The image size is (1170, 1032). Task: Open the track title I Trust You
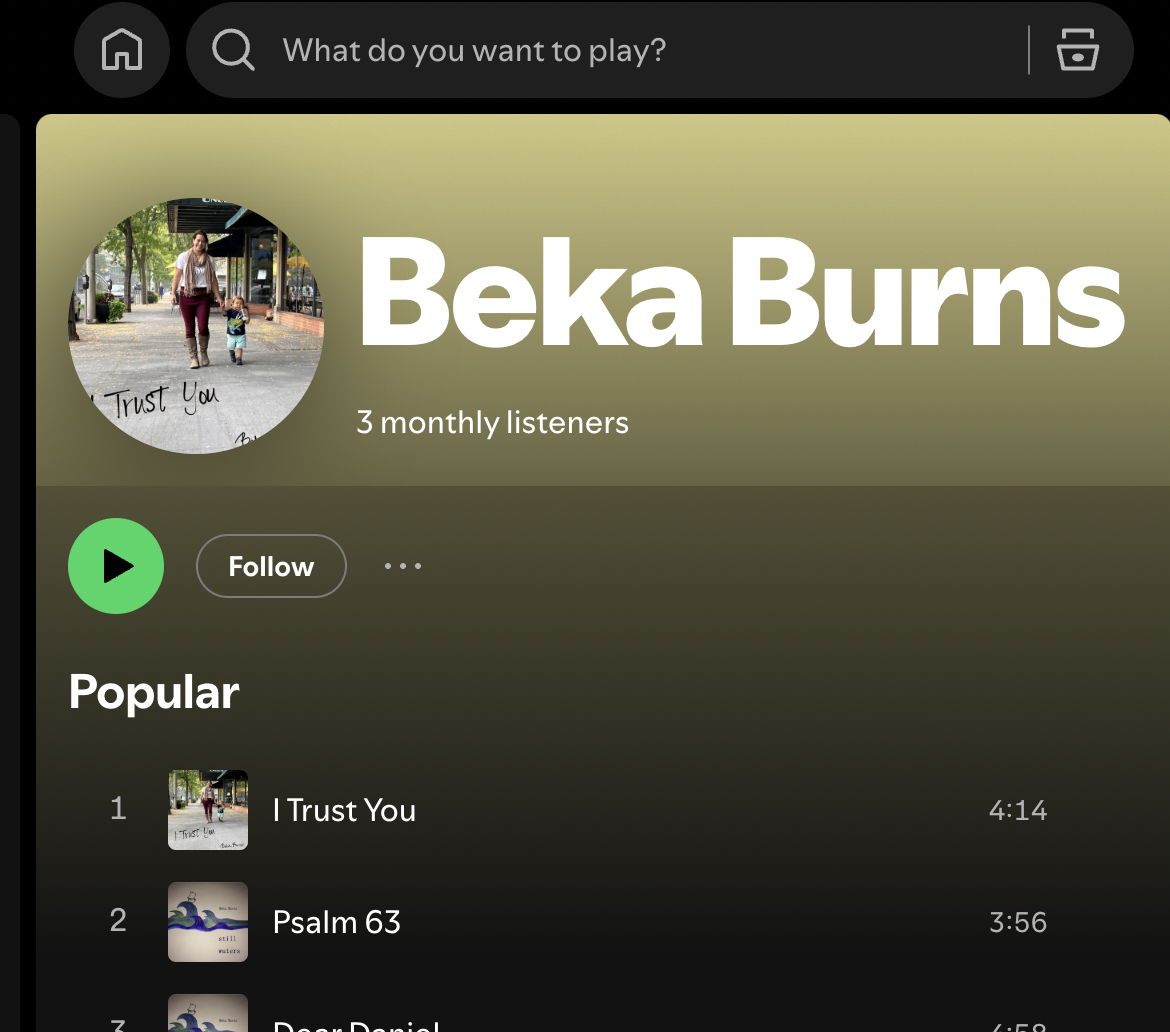344,810
